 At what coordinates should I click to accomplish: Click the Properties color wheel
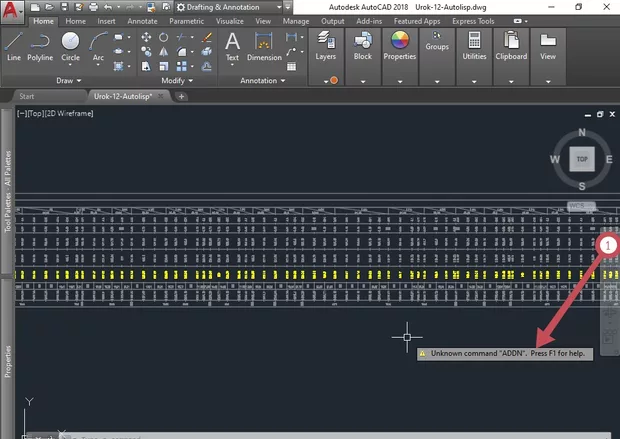coord(400,42)
